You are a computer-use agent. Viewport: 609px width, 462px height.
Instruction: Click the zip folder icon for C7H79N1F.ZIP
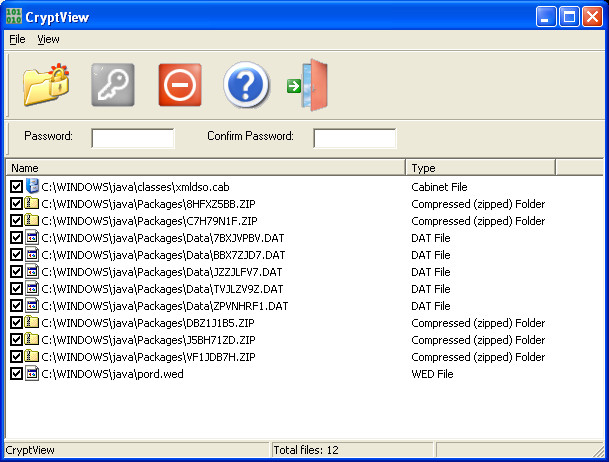(x=32, y=220)
